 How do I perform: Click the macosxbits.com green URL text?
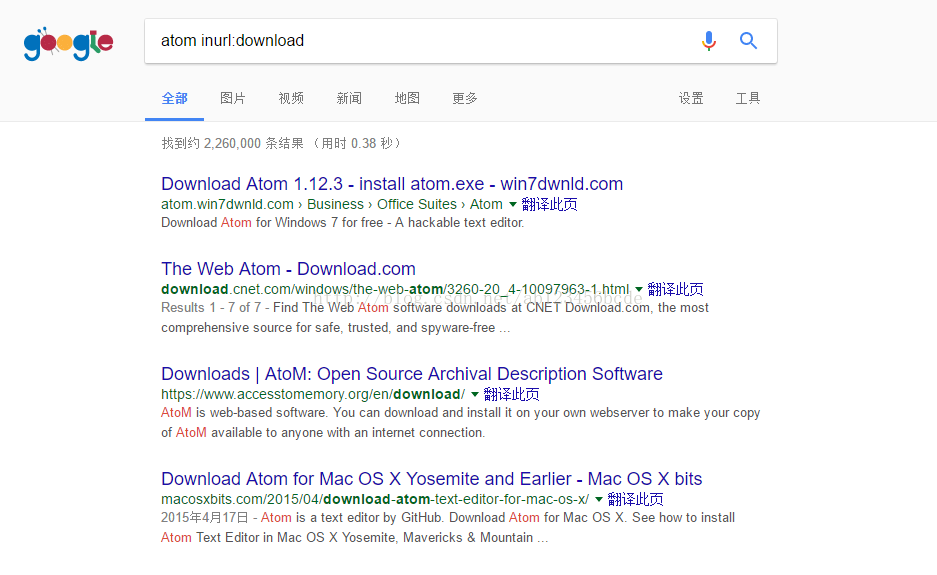tap(375, 500)
